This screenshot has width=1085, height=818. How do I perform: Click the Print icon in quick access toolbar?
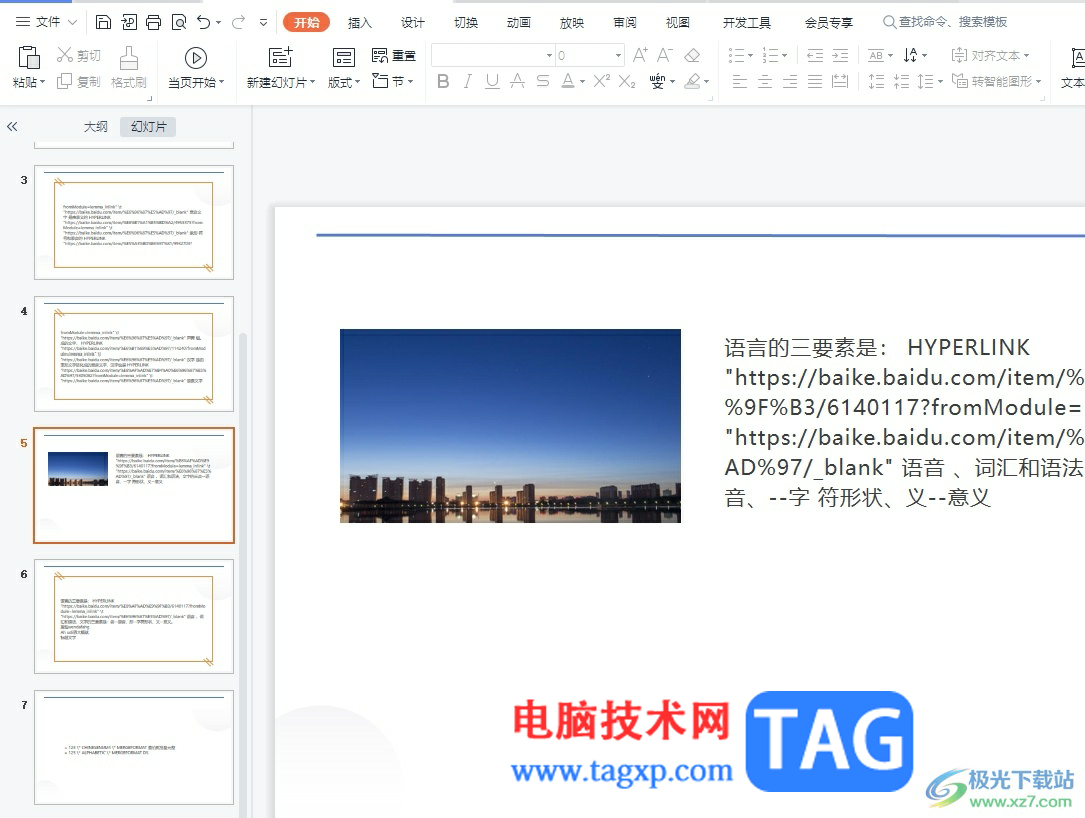153,22
